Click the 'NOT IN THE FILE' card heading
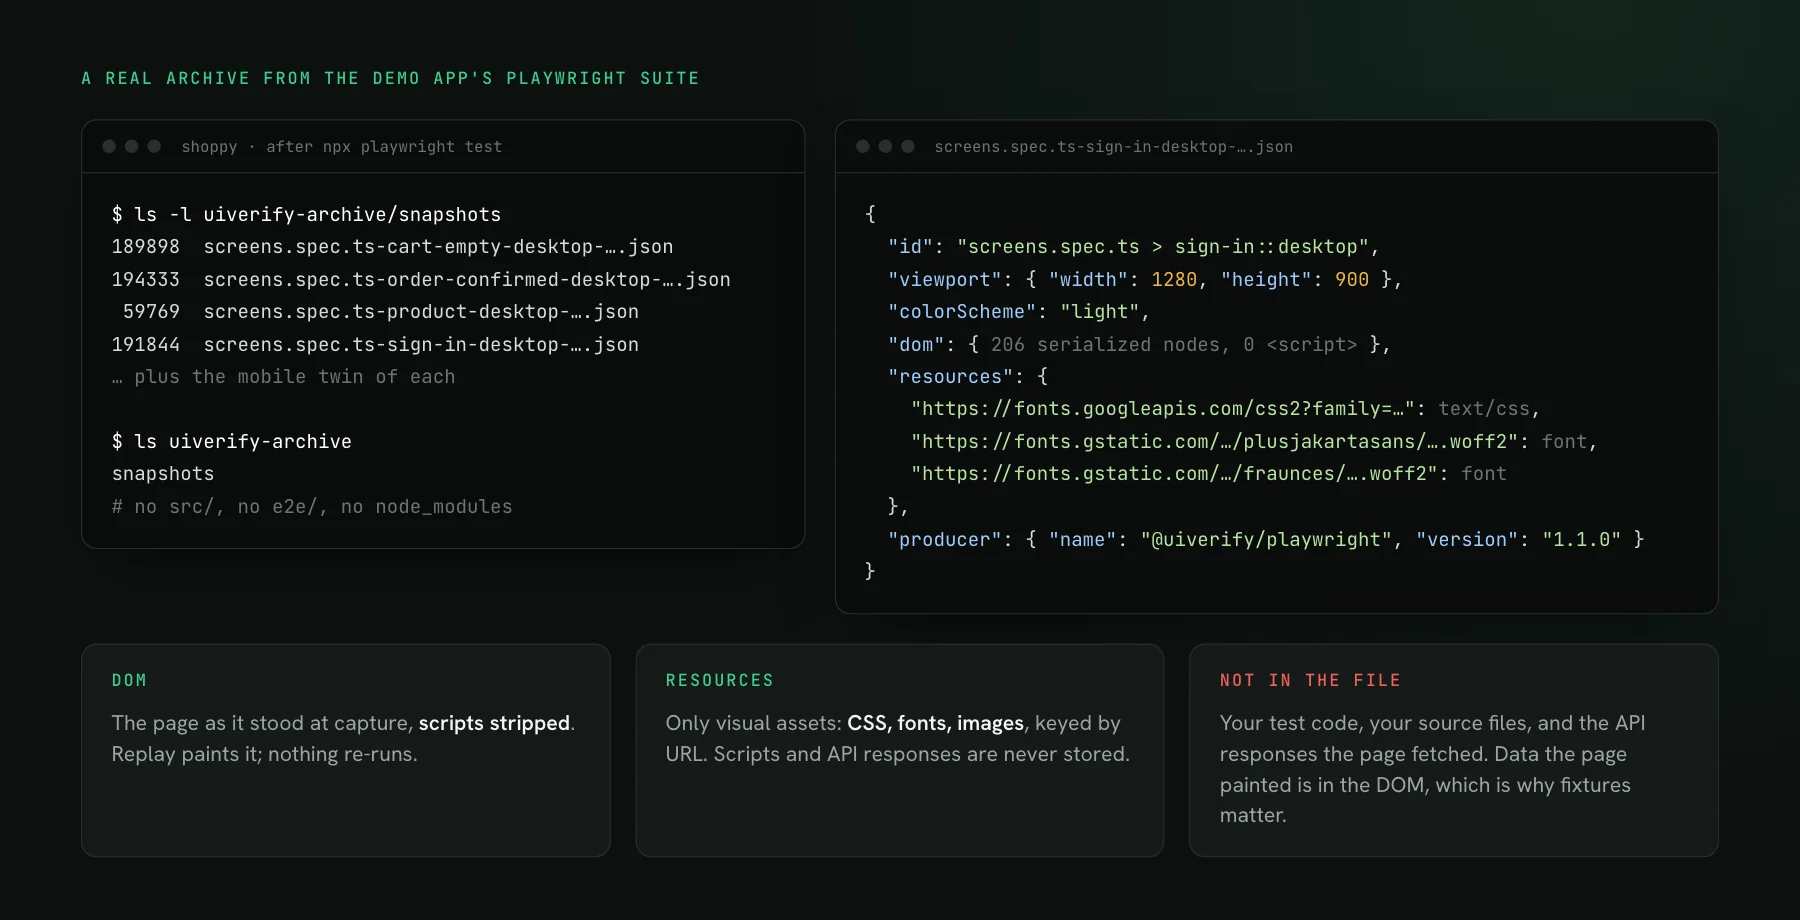 pyautogui.click(x=1310, y=681)
